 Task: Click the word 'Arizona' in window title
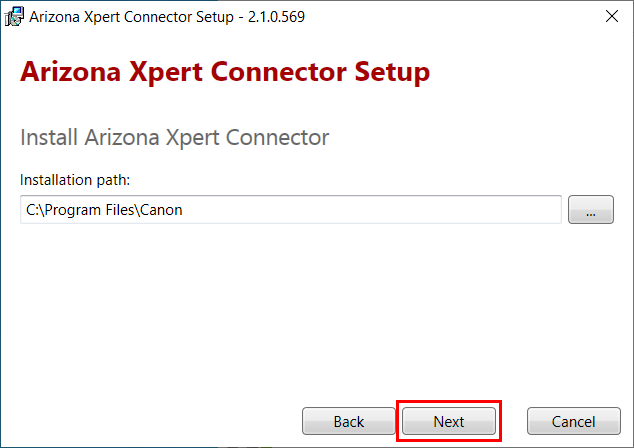tap(55, 17)
